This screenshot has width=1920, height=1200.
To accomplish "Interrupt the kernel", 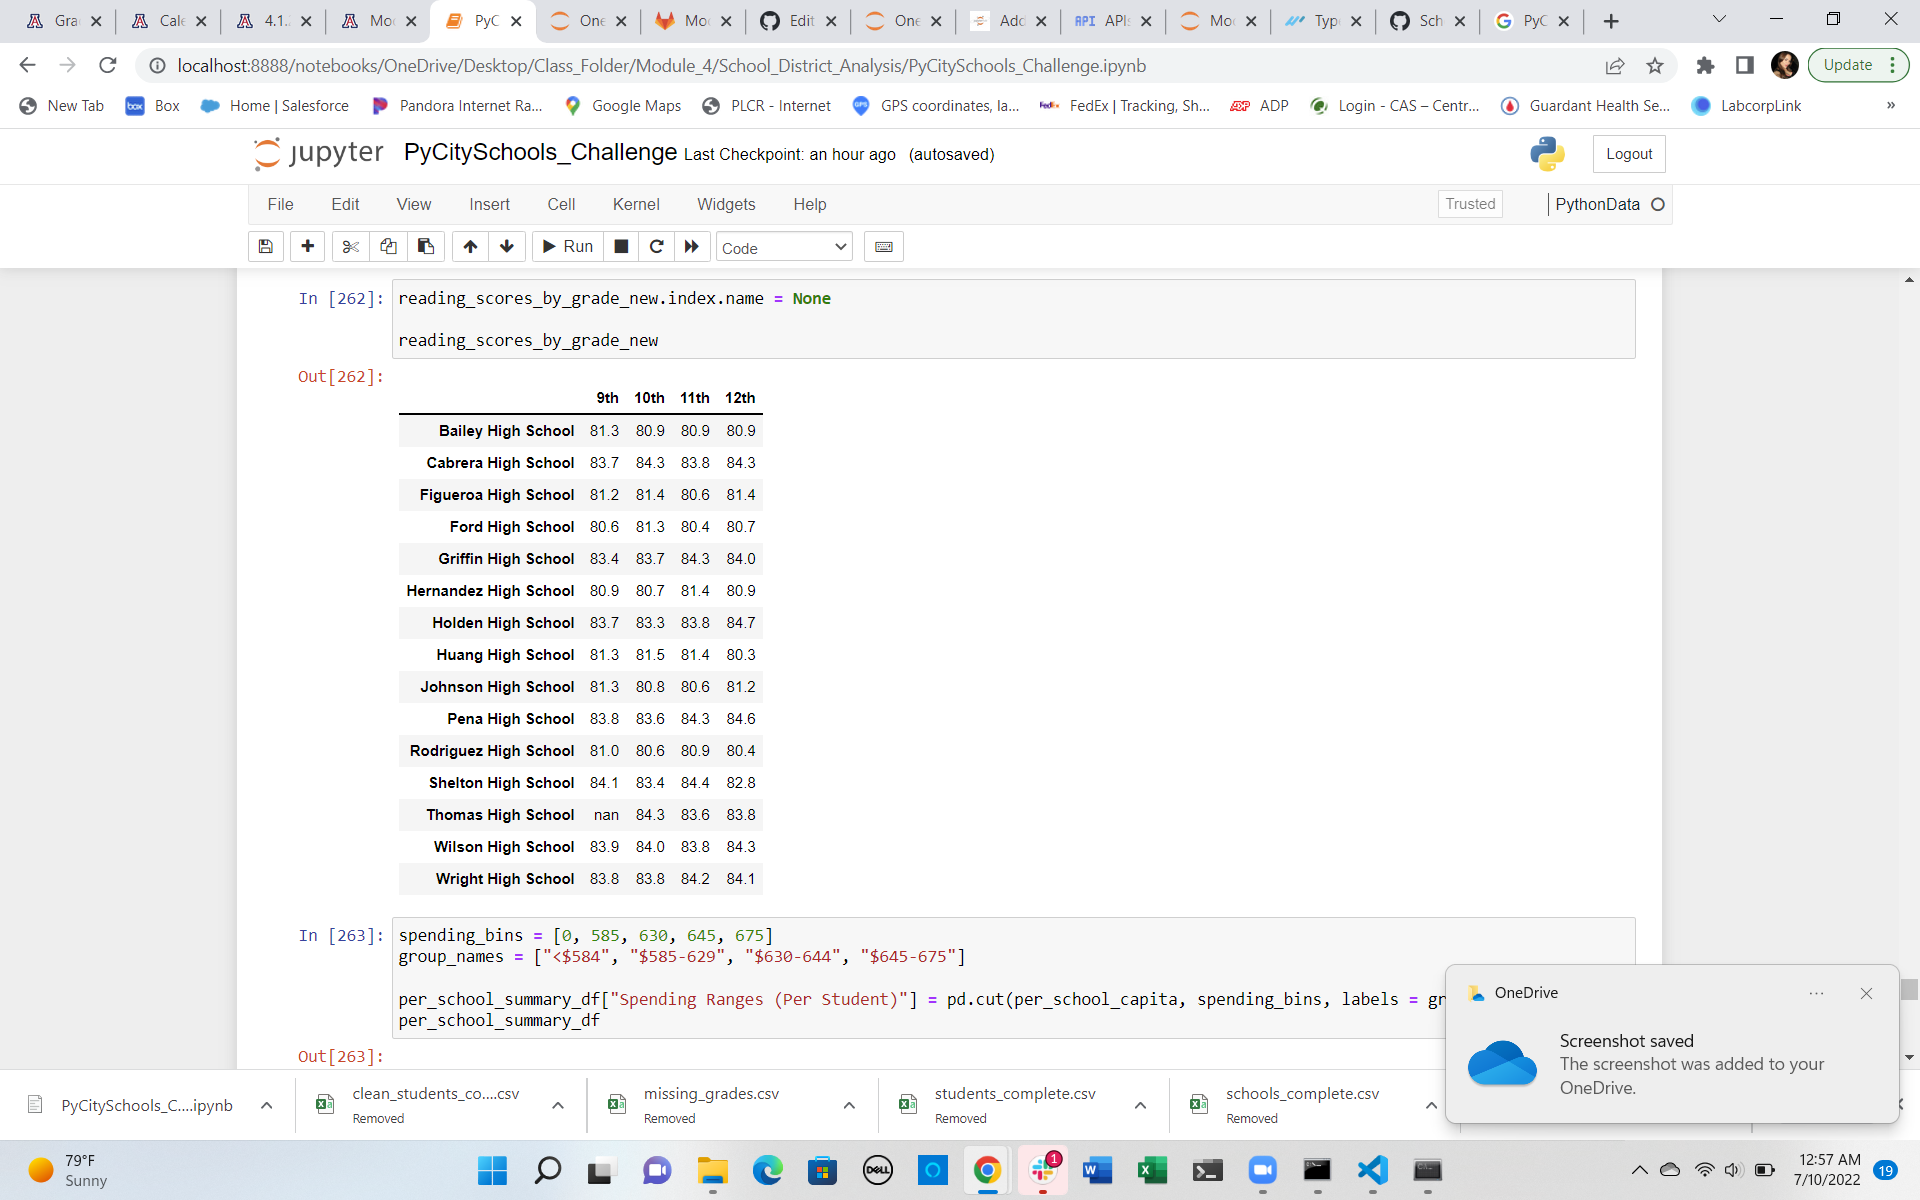I will coord(621,247).
